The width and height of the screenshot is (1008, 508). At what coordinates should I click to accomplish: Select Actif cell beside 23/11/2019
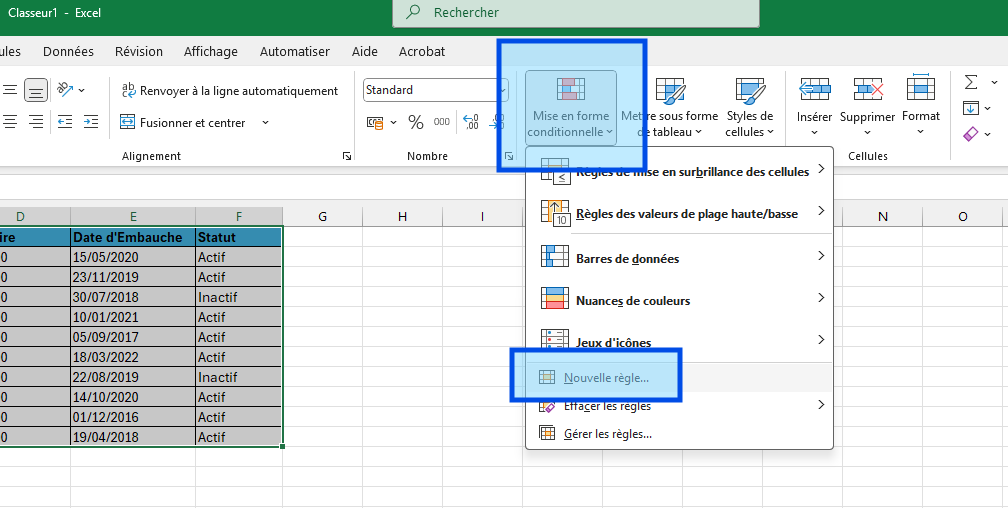click(238, 277)
